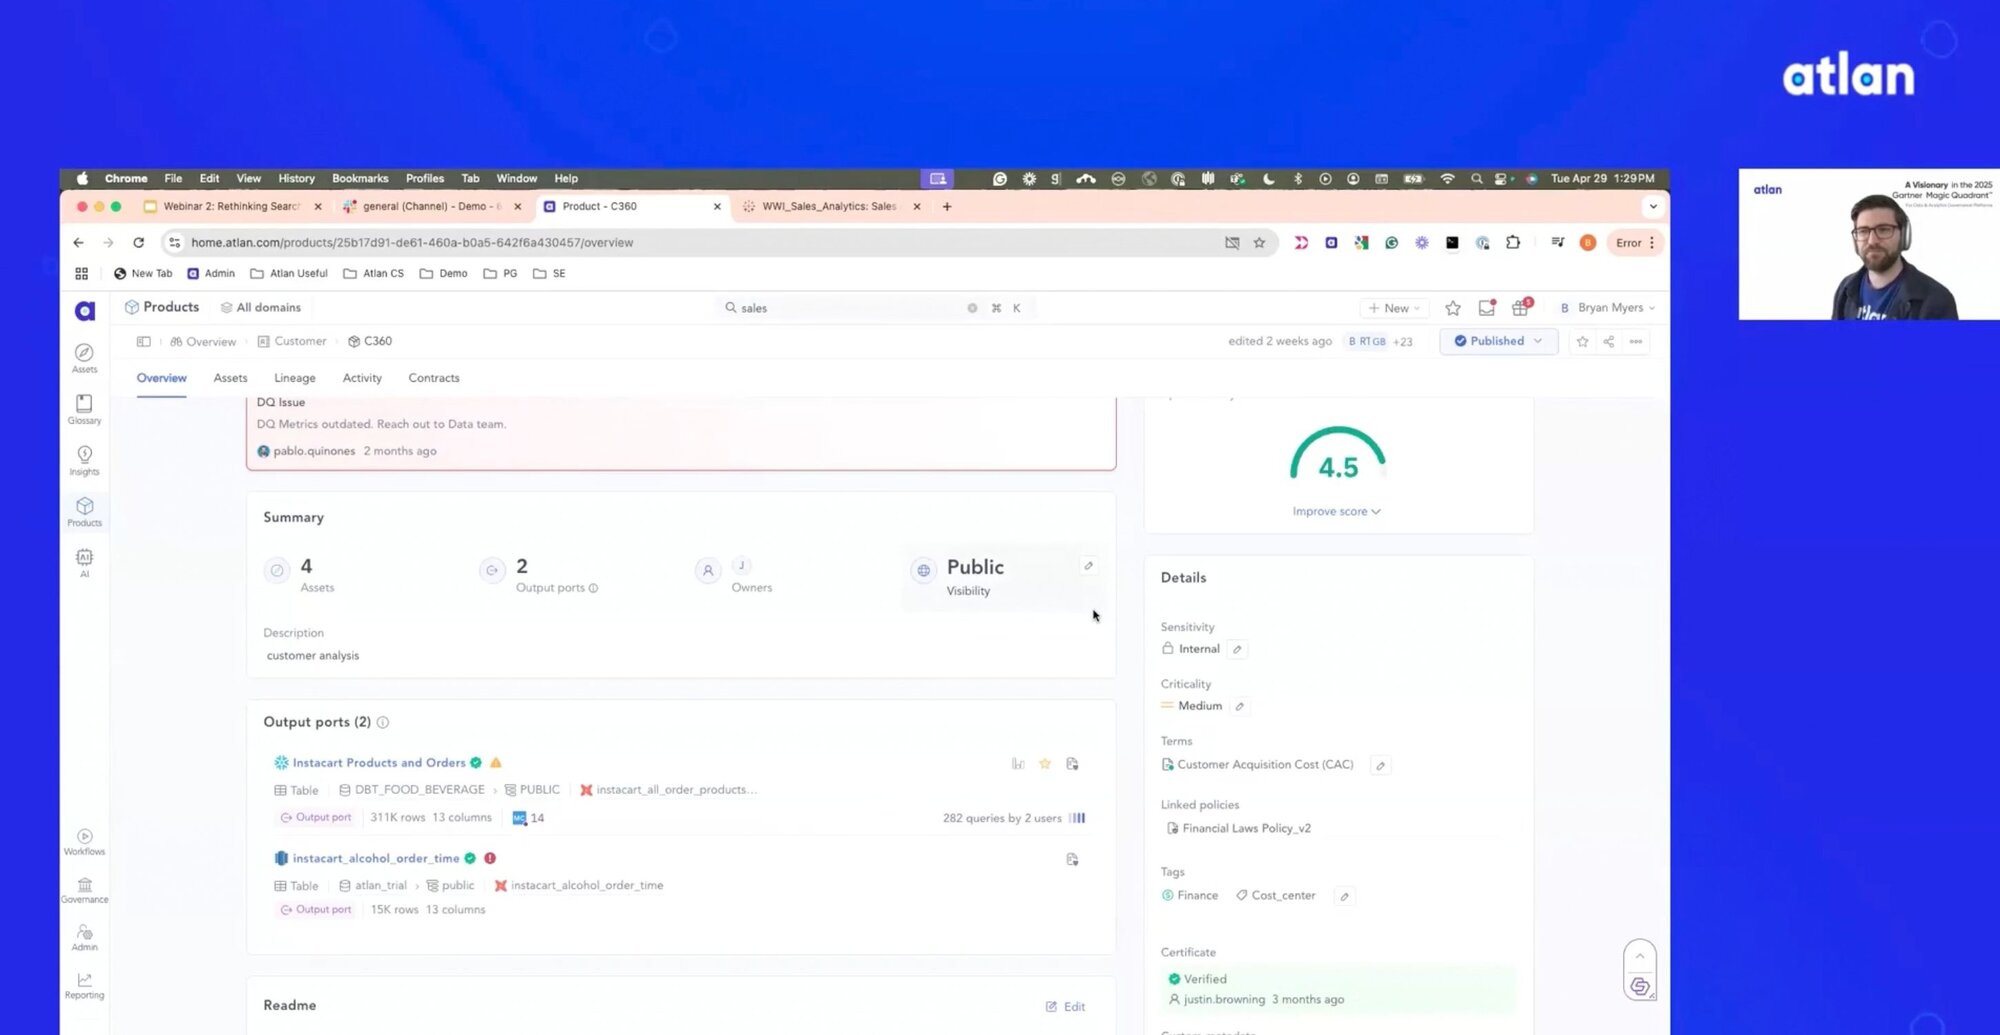Image resolution: width=2000 pixels, height=1035 pixels.
Task: Open query icon for Instacart Products and Orders
Action: (x=1072, y=763)
